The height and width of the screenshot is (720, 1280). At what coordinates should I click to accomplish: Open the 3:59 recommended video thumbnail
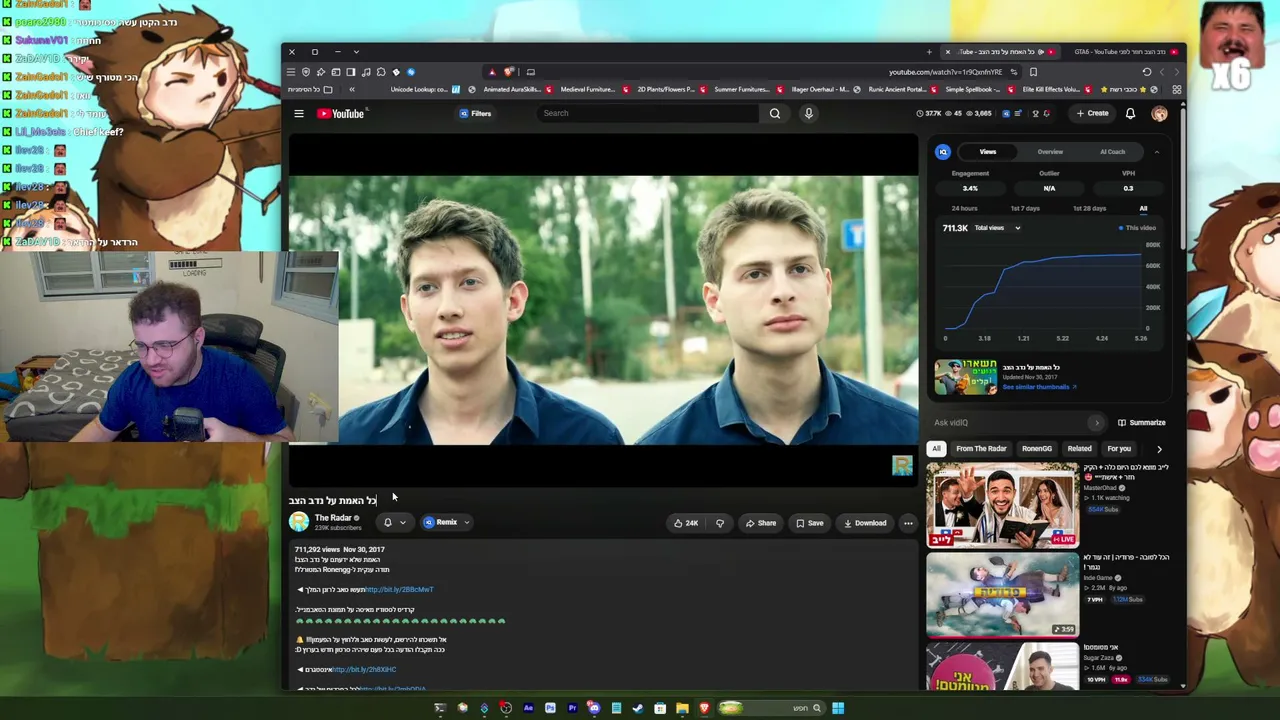(x=1003, y=595)
